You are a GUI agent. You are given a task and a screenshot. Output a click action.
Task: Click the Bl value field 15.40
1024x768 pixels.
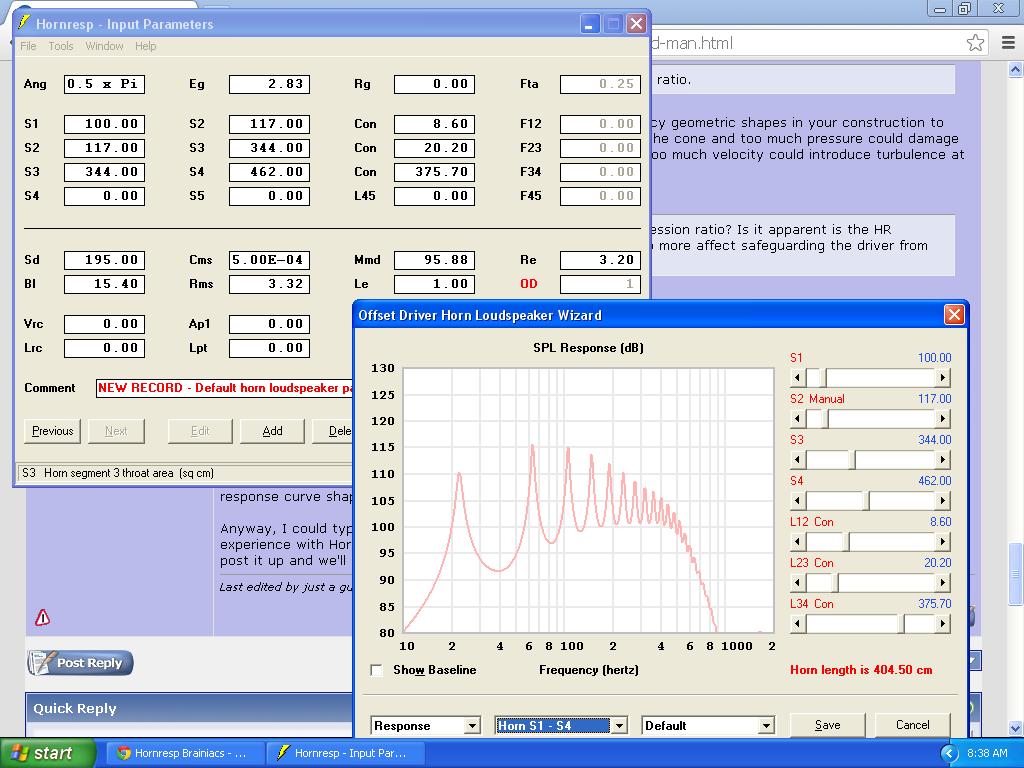point(104,284)
